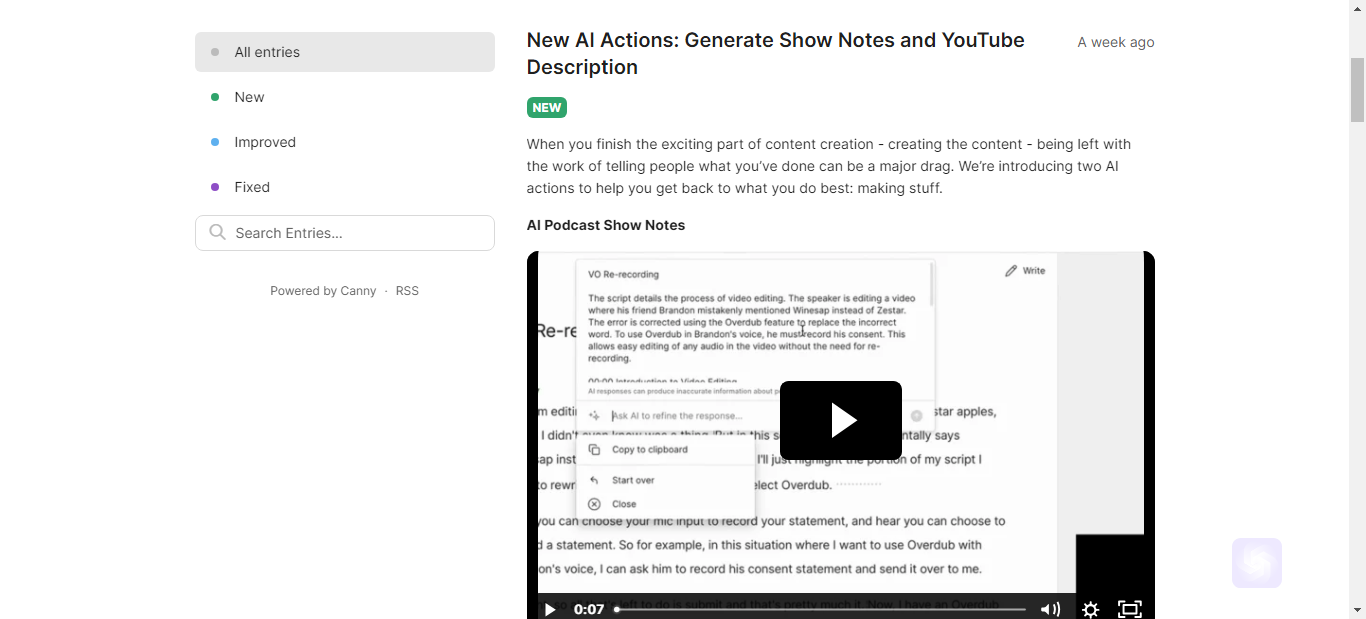Click the page scrollbar down arrow
Viewport: 1366px width, 619px height.
pyautogui.click(x=1357, y=610)
